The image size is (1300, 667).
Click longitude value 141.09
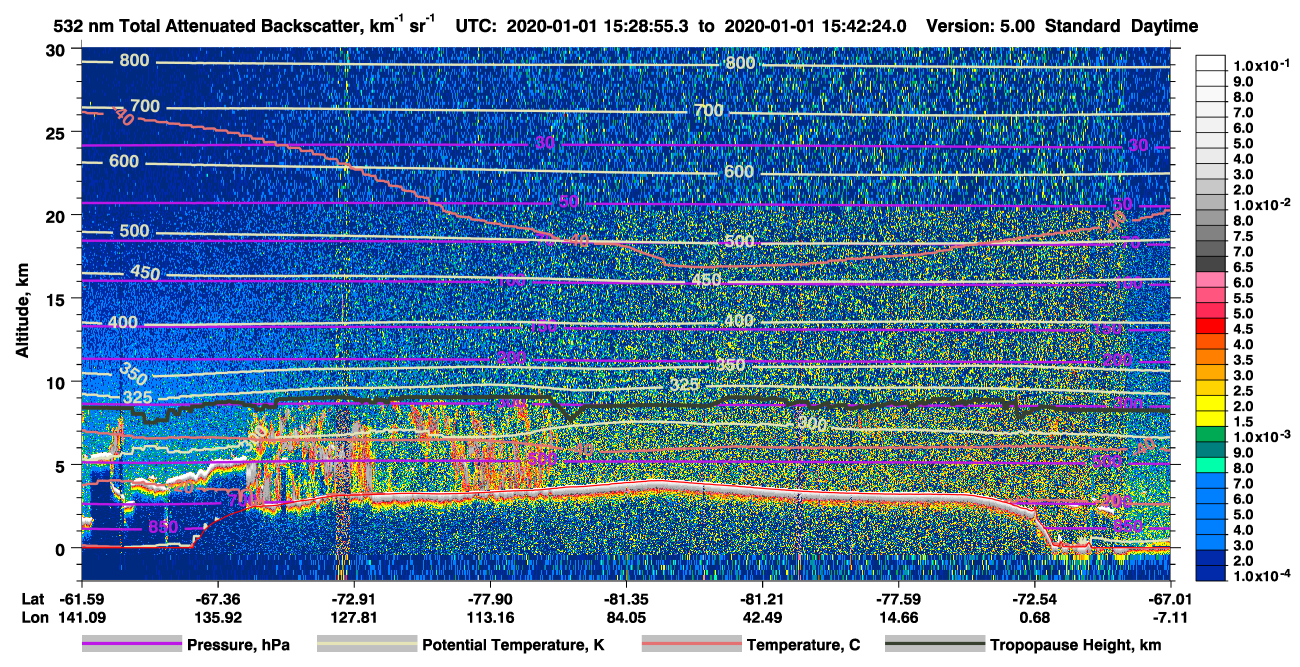81,617
